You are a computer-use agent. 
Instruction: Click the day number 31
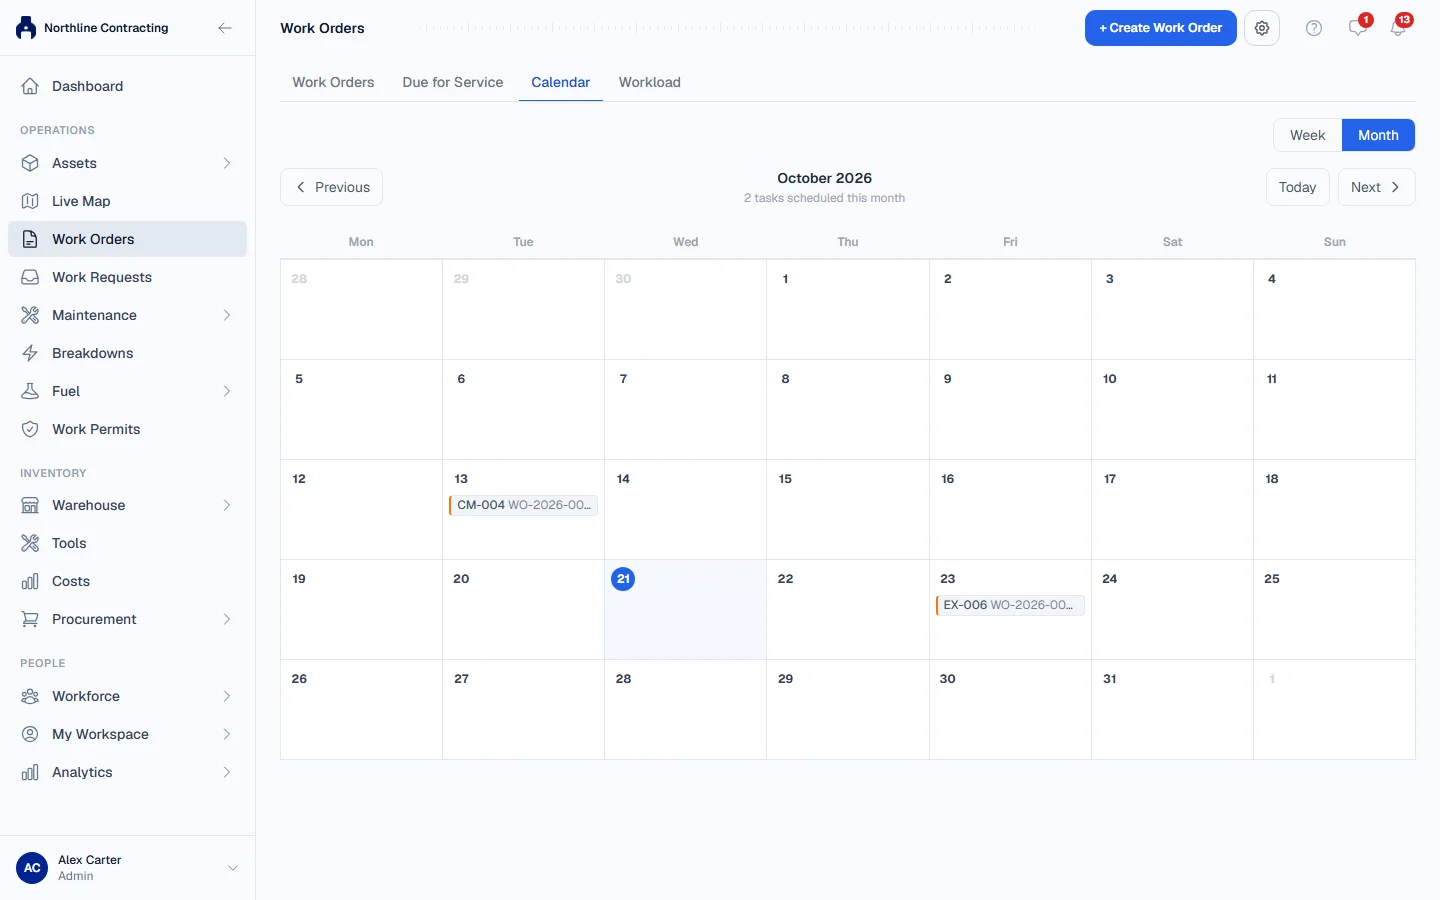pyautogui.click(x=1109, y=679)
